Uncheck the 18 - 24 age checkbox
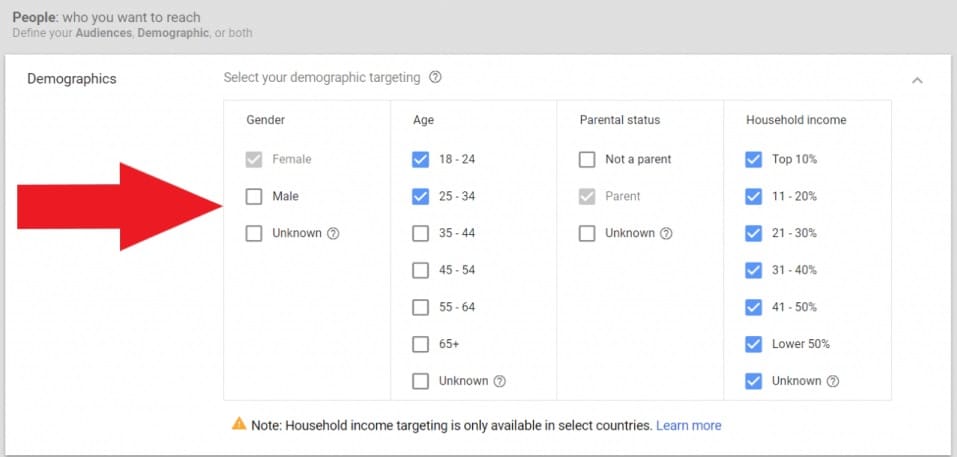Viewport: 957px width, 457px height. pos(421,160)
